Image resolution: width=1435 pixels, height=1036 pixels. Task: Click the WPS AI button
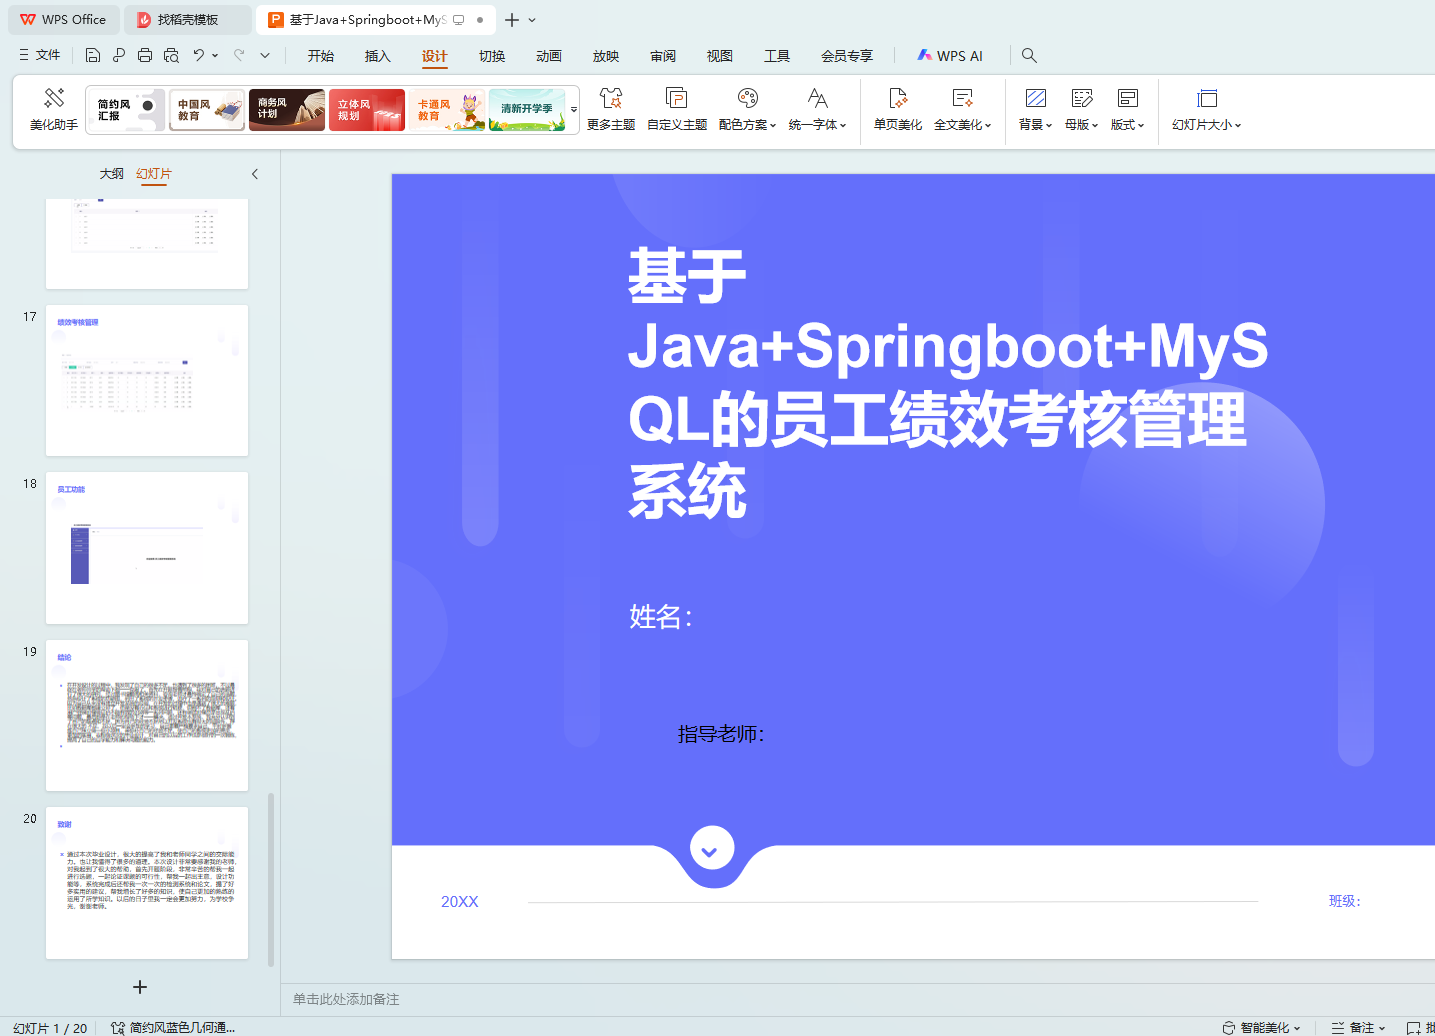[950, 56]
